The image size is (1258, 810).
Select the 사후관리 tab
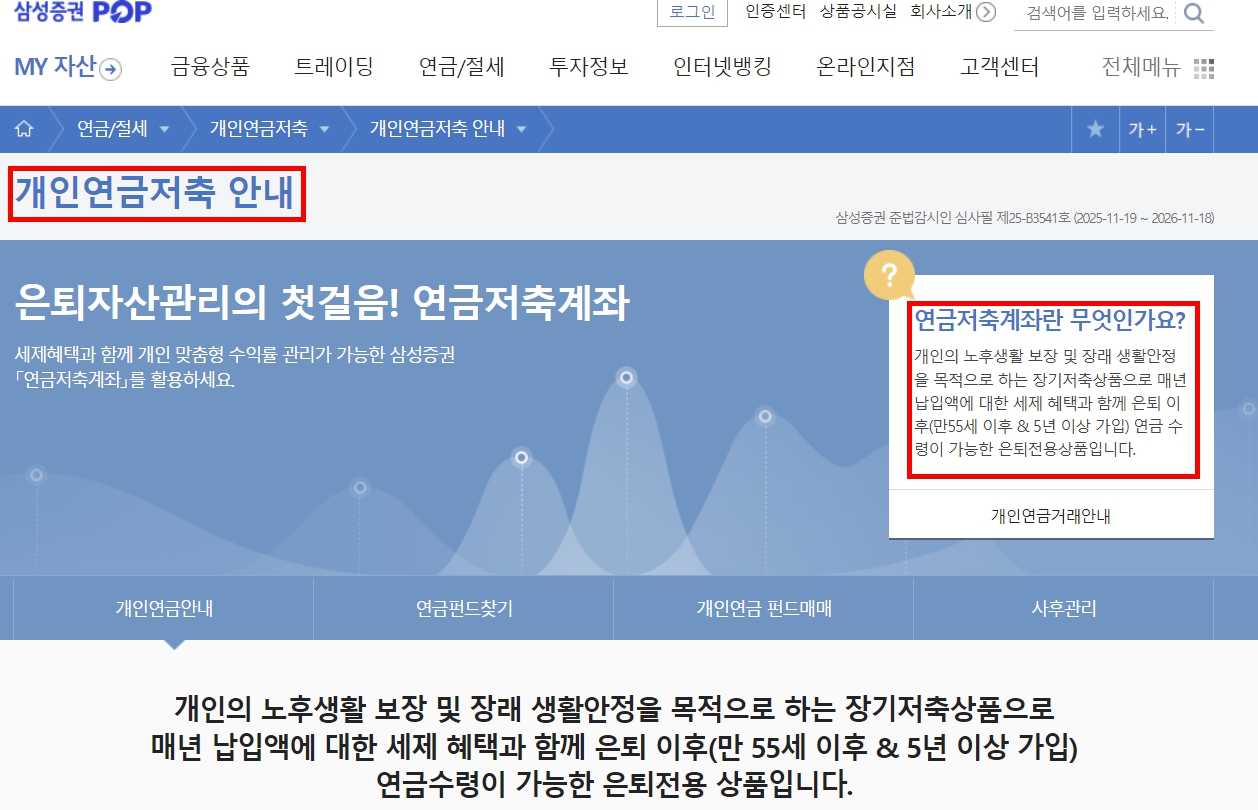(1064, 608)
